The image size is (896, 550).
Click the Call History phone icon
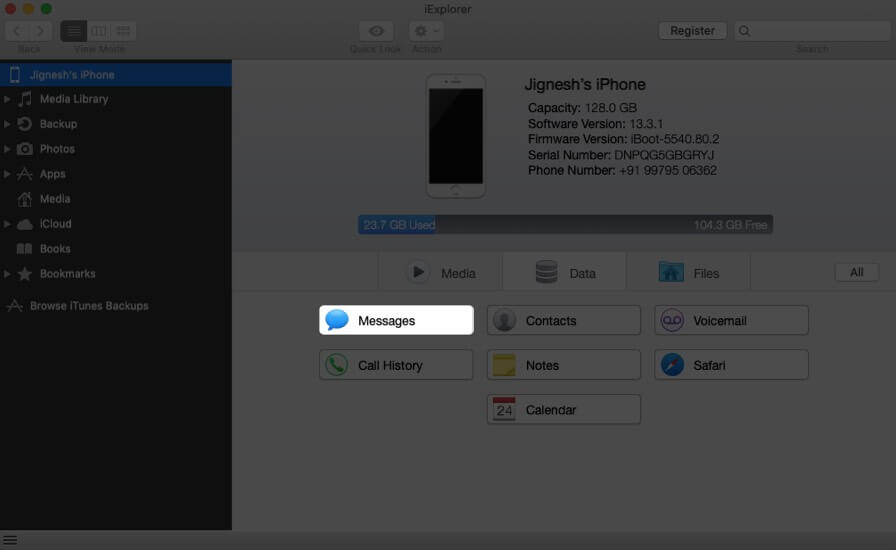point(337,365)
